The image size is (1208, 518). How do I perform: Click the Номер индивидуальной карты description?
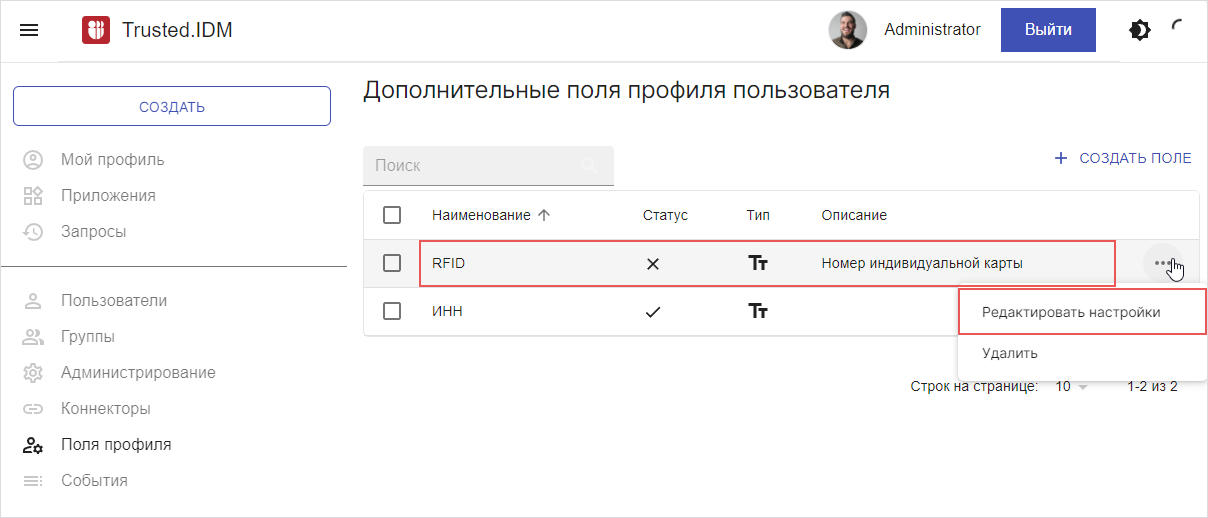click(922, 263)
